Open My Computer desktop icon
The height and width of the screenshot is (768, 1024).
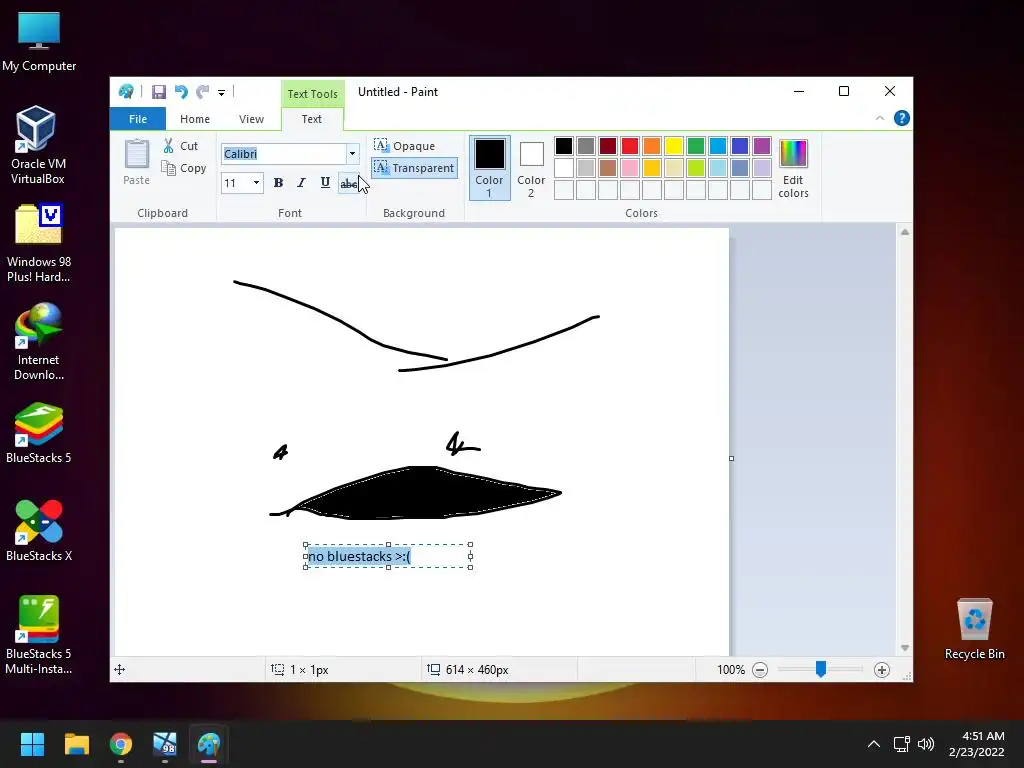(39, 42)
